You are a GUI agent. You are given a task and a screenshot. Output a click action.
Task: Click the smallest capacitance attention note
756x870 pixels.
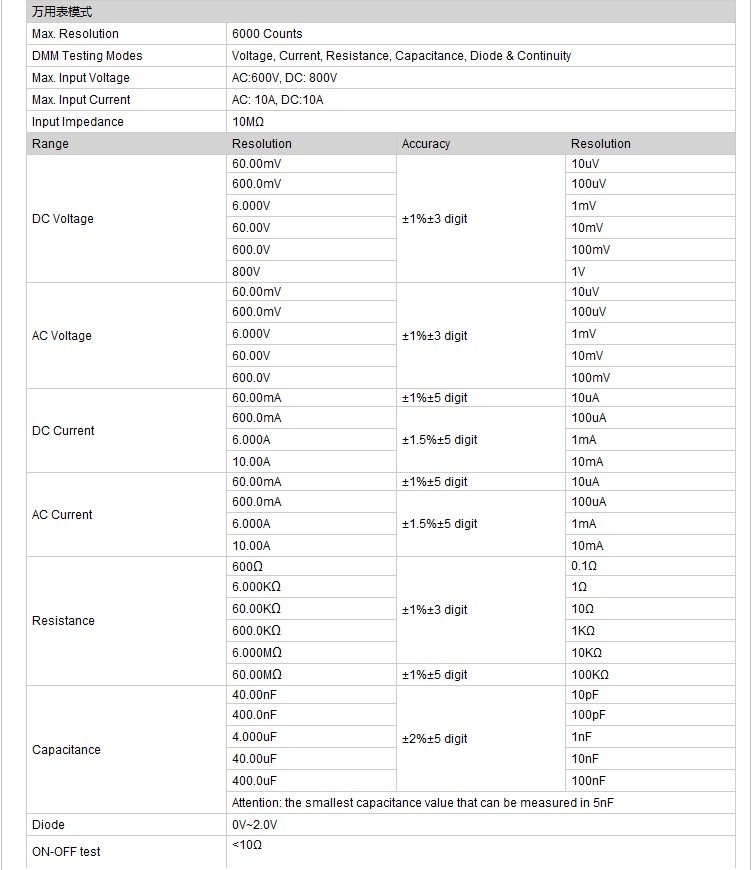coord(430,803)
